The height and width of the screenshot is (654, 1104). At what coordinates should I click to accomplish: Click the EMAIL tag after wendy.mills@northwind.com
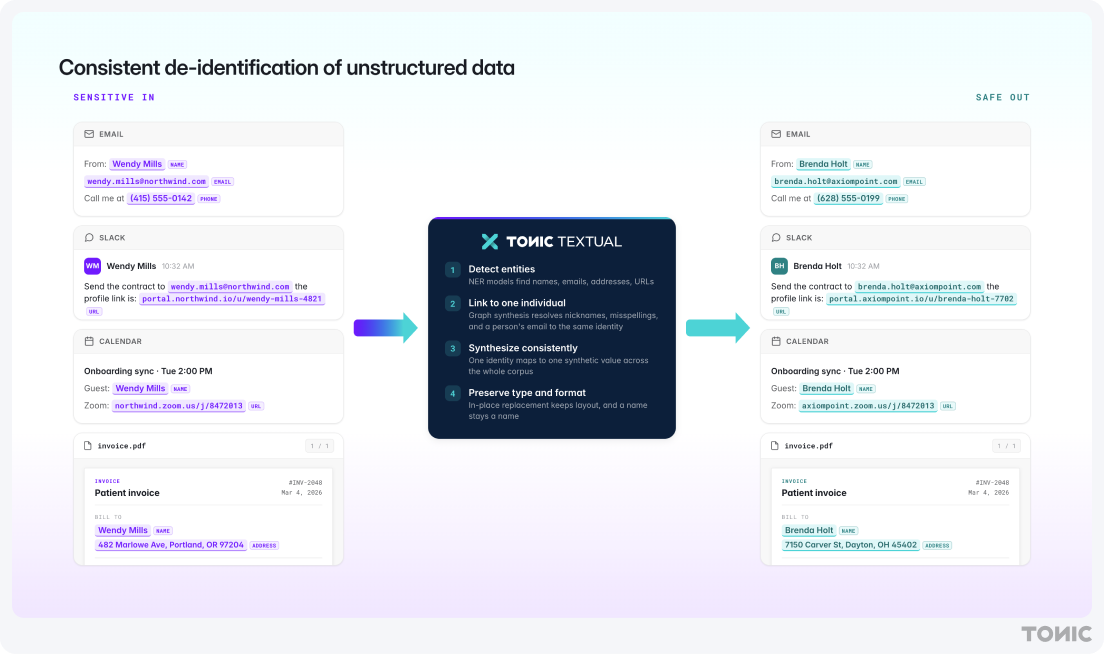coord(222,182)
